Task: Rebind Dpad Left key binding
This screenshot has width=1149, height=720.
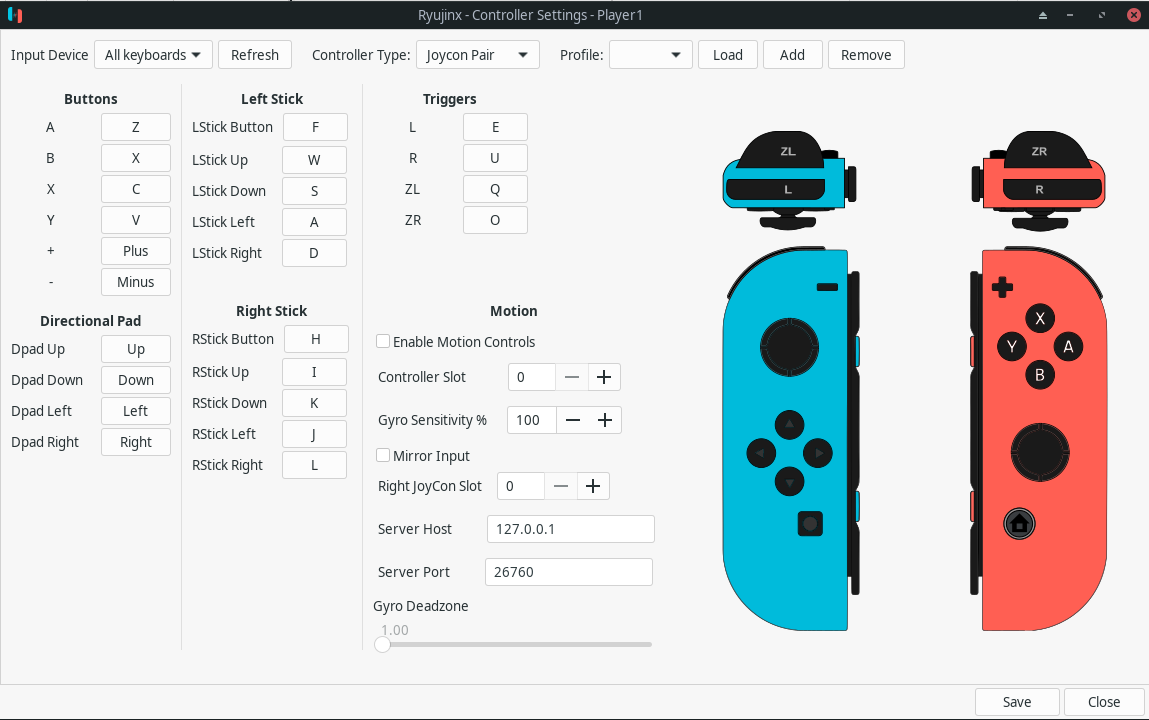Action: click(136, 411)
